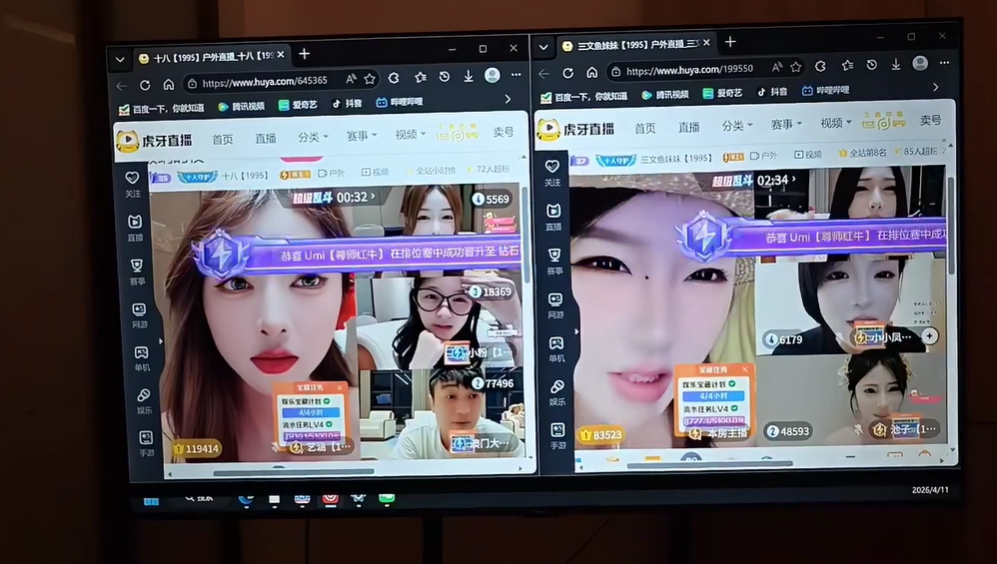
Task: Open new tab in right browser window
Action: point(730,42)
